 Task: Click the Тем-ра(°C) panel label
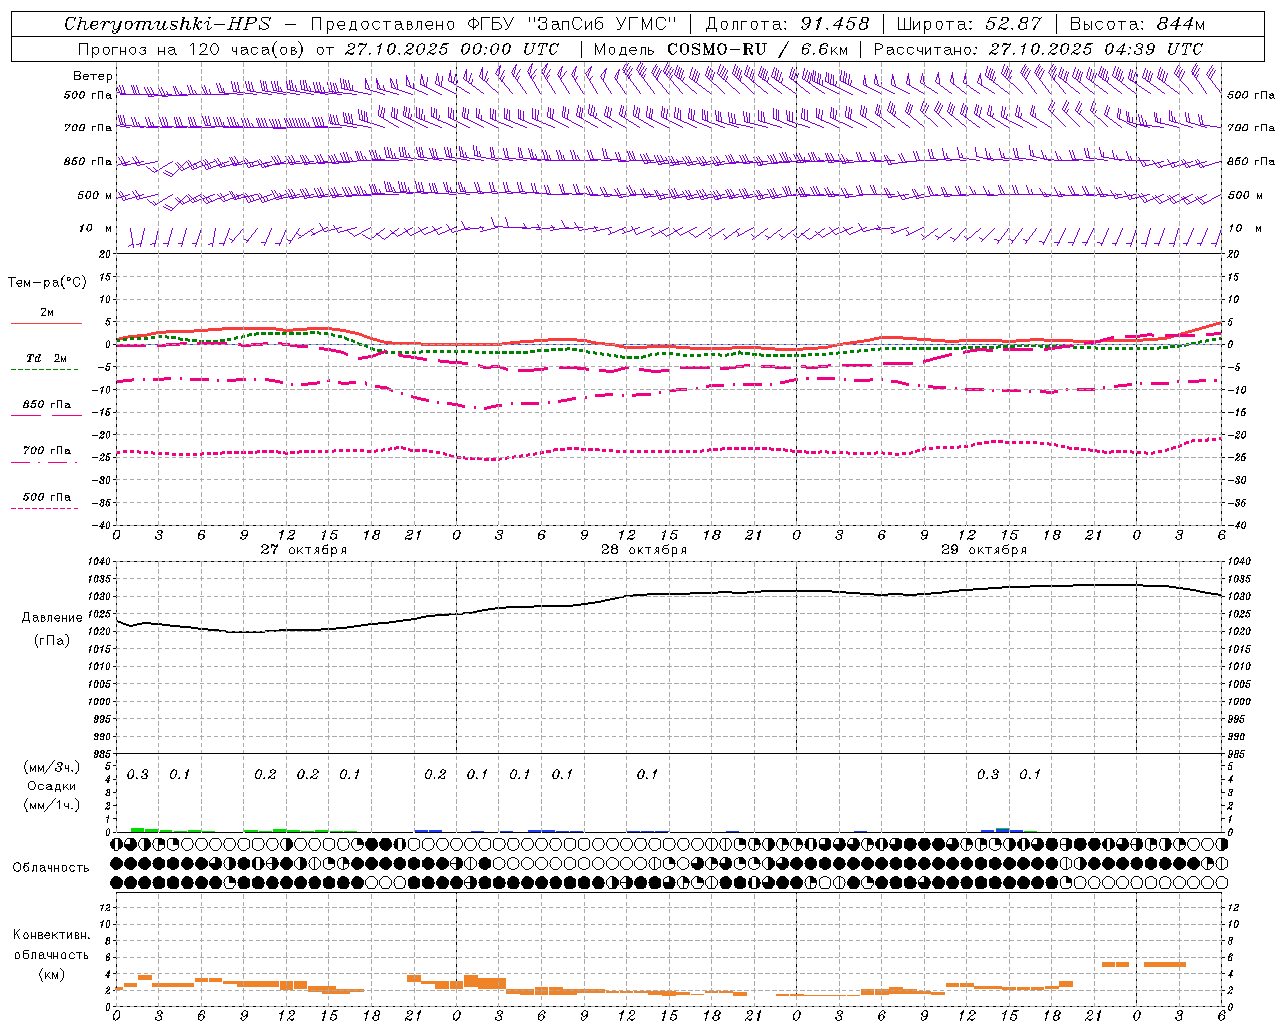tap(47, 283)
